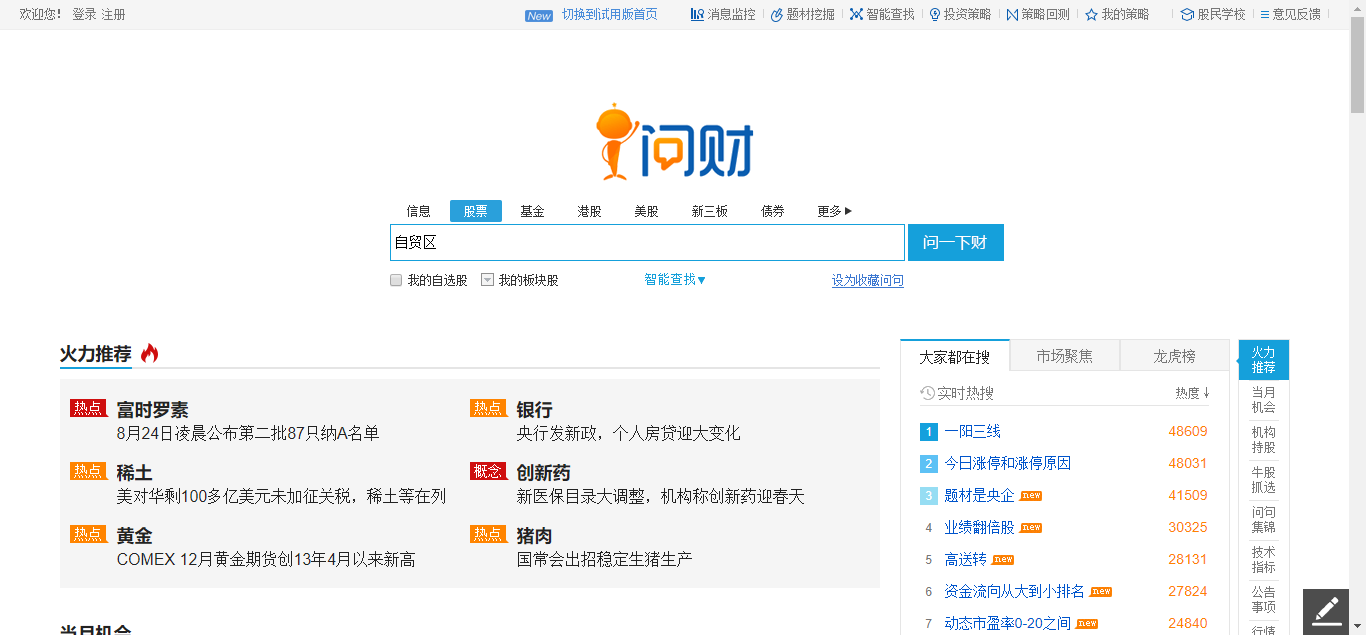Switch to the 大家都在搜 tab
This screenshot has height=635, width=1366.
point(955,356)
